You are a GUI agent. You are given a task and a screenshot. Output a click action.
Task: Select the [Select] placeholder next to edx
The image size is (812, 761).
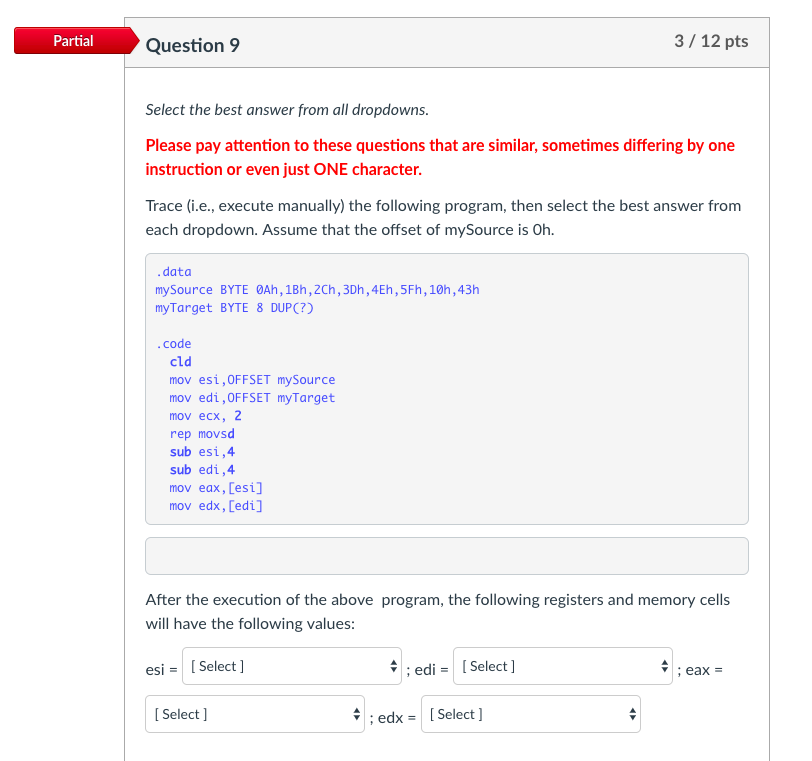click(456, 714)
